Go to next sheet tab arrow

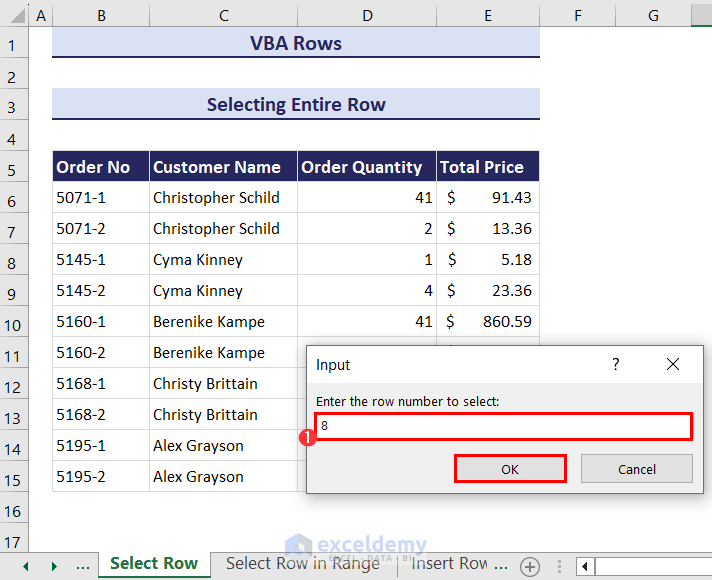pyautogui.click(x=54, y=566)
